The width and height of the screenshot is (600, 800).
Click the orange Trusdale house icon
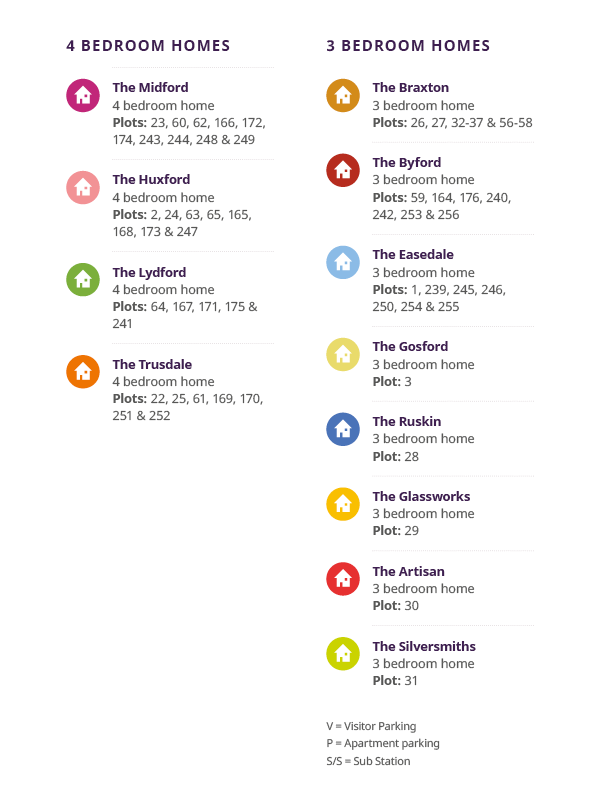83,371
